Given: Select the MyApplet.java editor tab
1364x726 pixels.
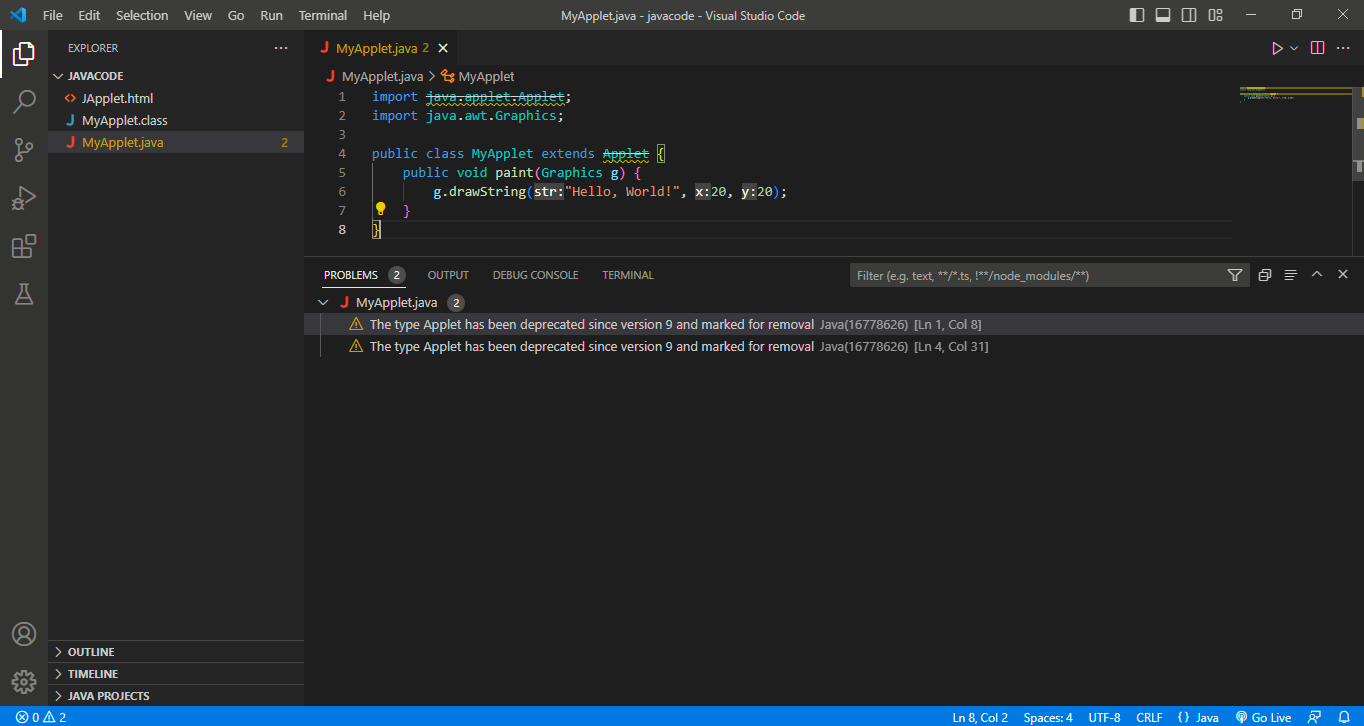Looking at the screenshot, I should (x=380, y=48).
